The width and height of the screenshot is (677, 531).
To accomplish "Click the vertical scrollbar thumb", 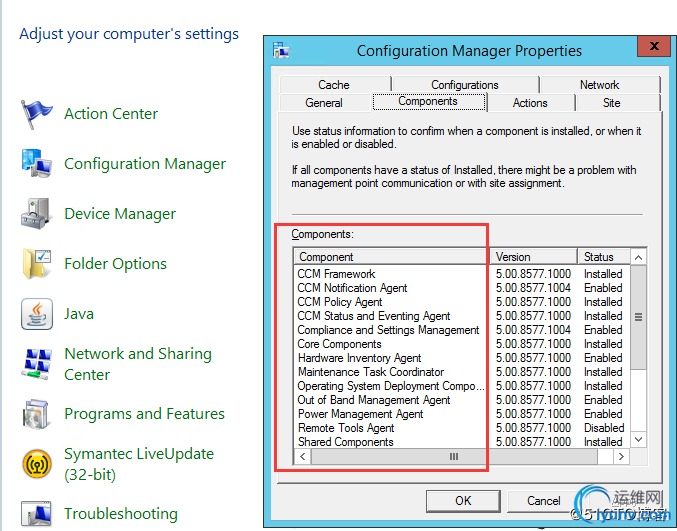I will pos(639,317).
